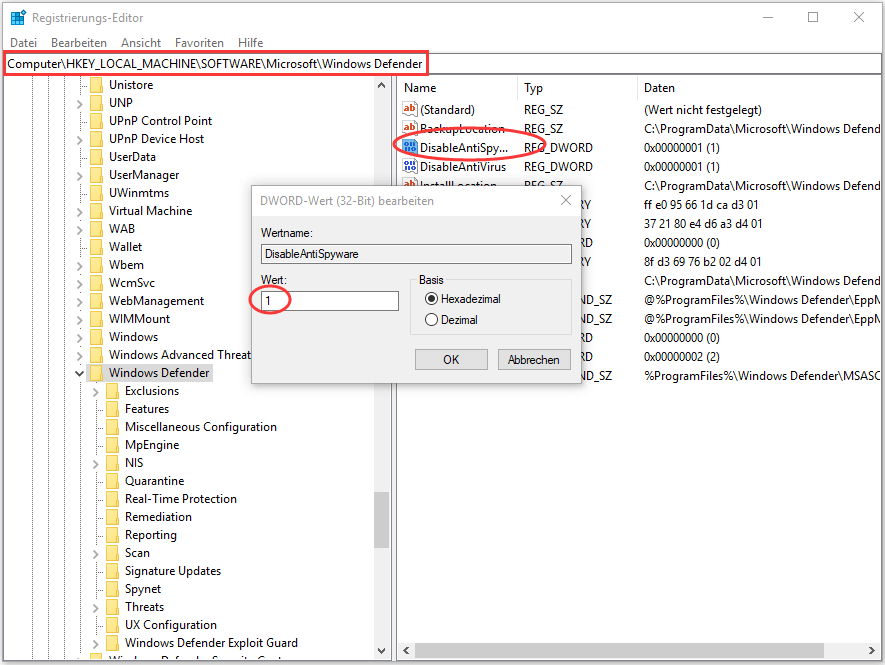Viewport: 885px width, 665px height.
Task: Click the DisableAntiVirus REG_DWORD icon
Action: coord(410,166)
